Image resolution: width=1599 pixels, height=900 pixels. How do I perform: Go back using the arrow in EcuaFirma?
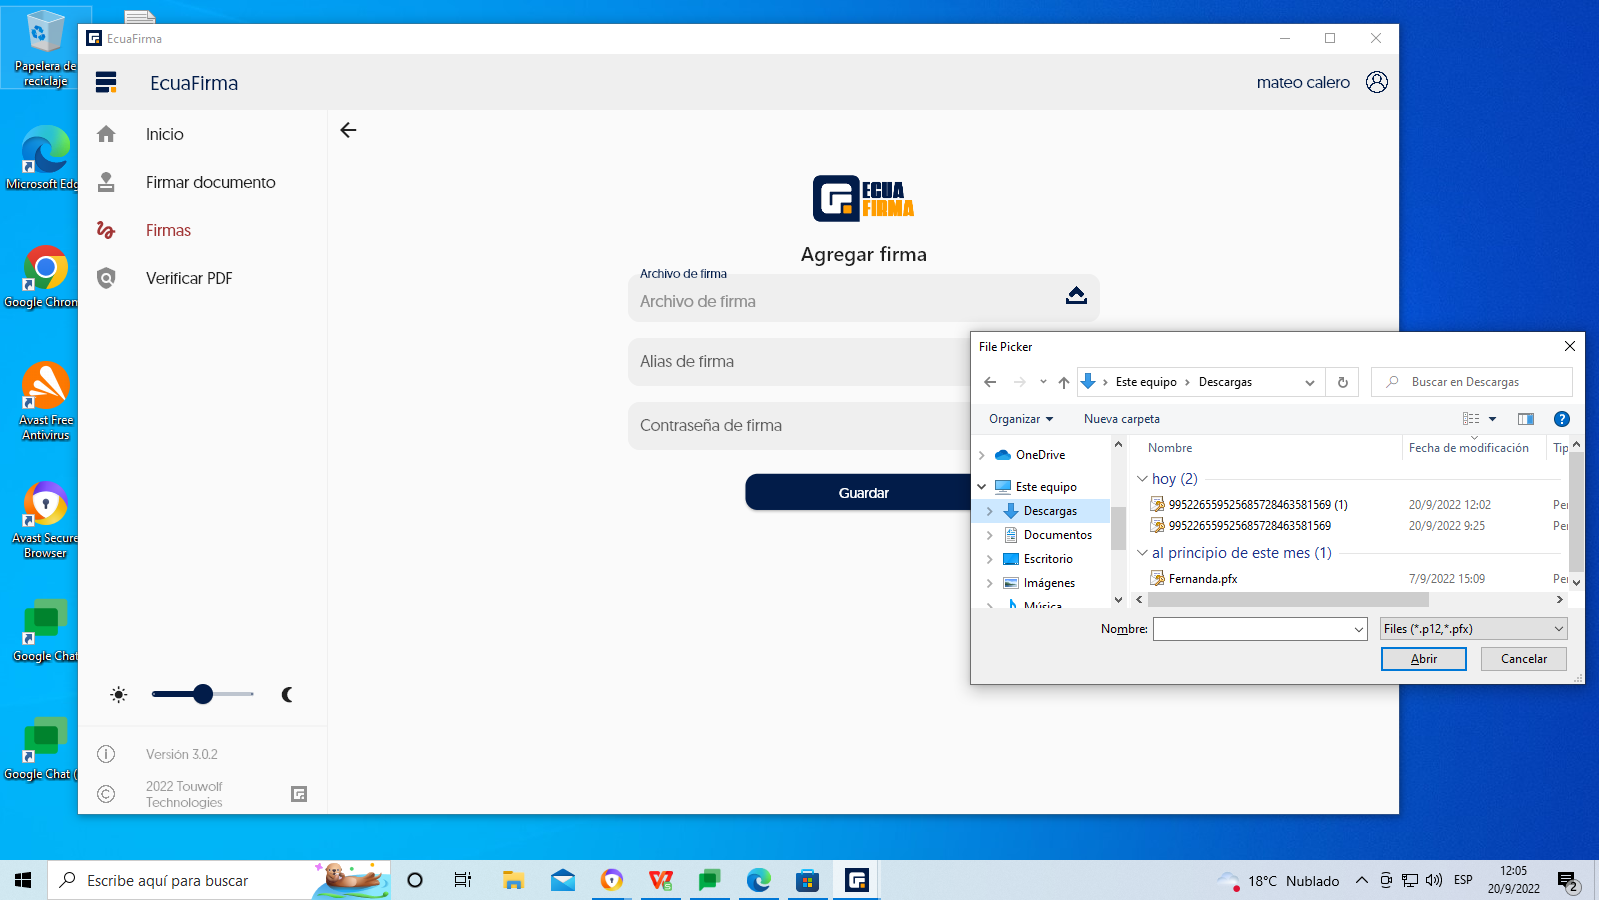pos(348,130)
